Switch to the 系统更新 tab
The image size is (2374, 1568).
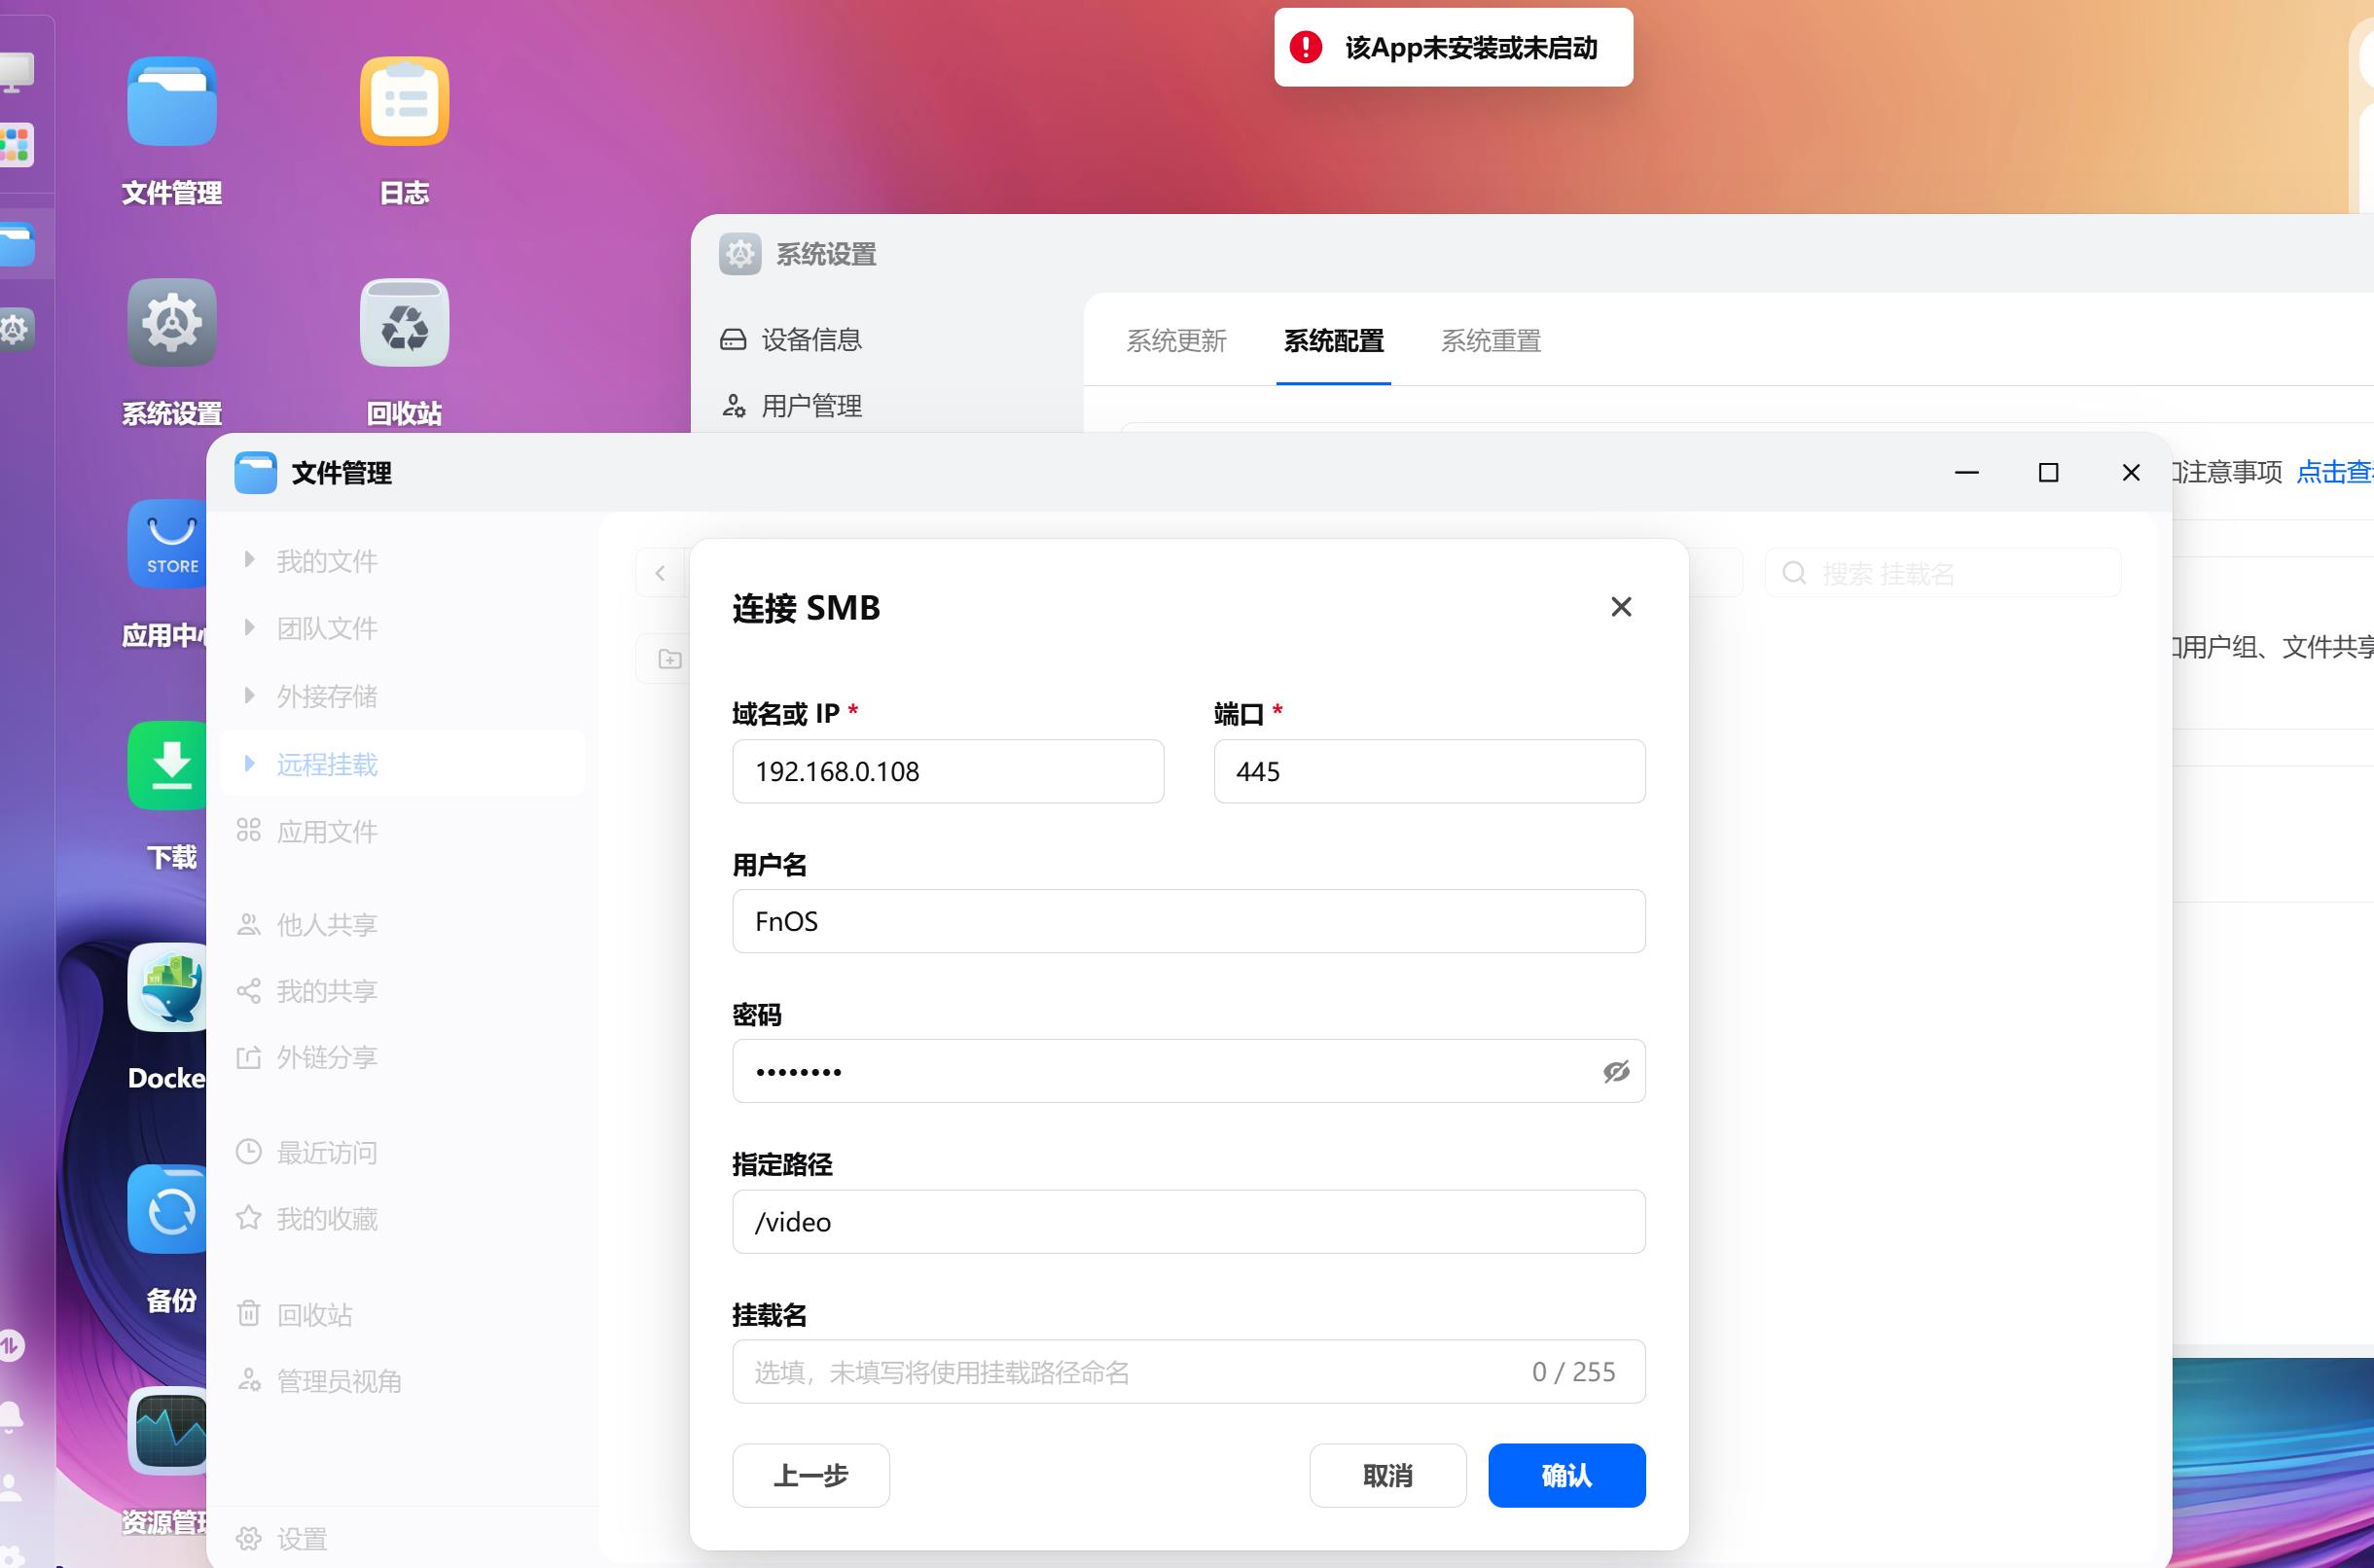1177,342
